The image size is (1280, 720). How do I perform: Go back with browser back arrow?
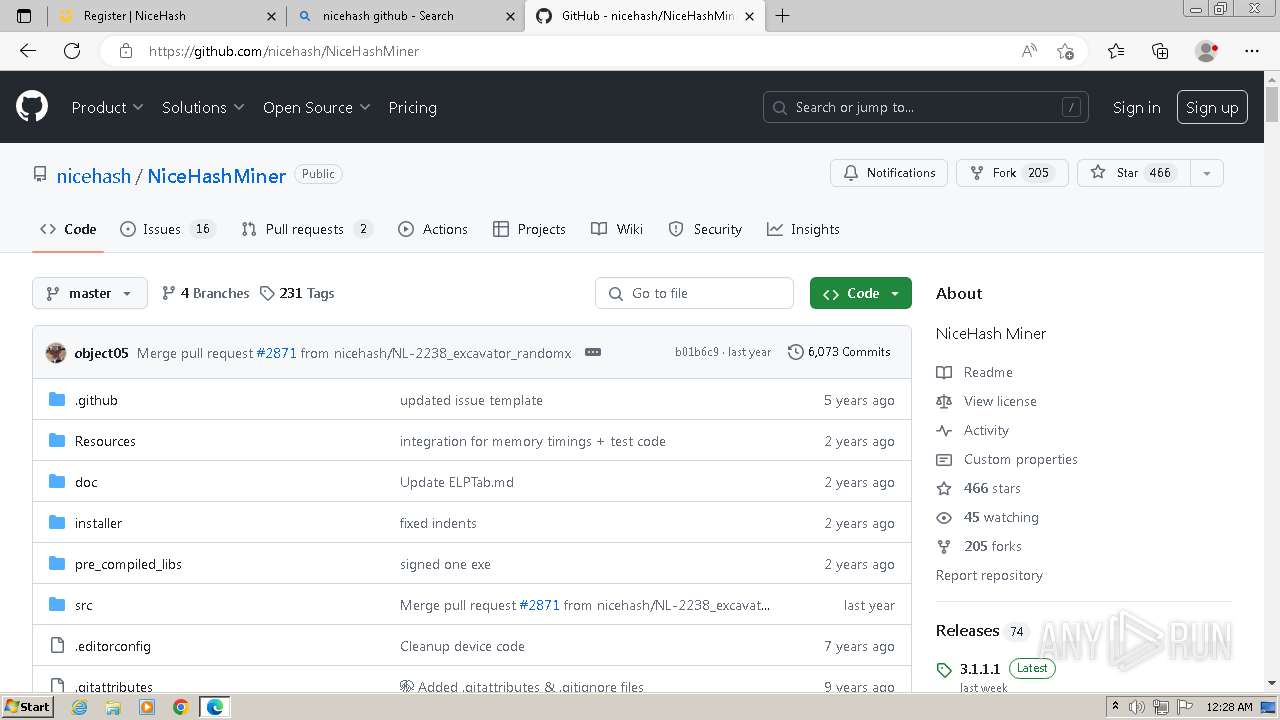point(28,51)
